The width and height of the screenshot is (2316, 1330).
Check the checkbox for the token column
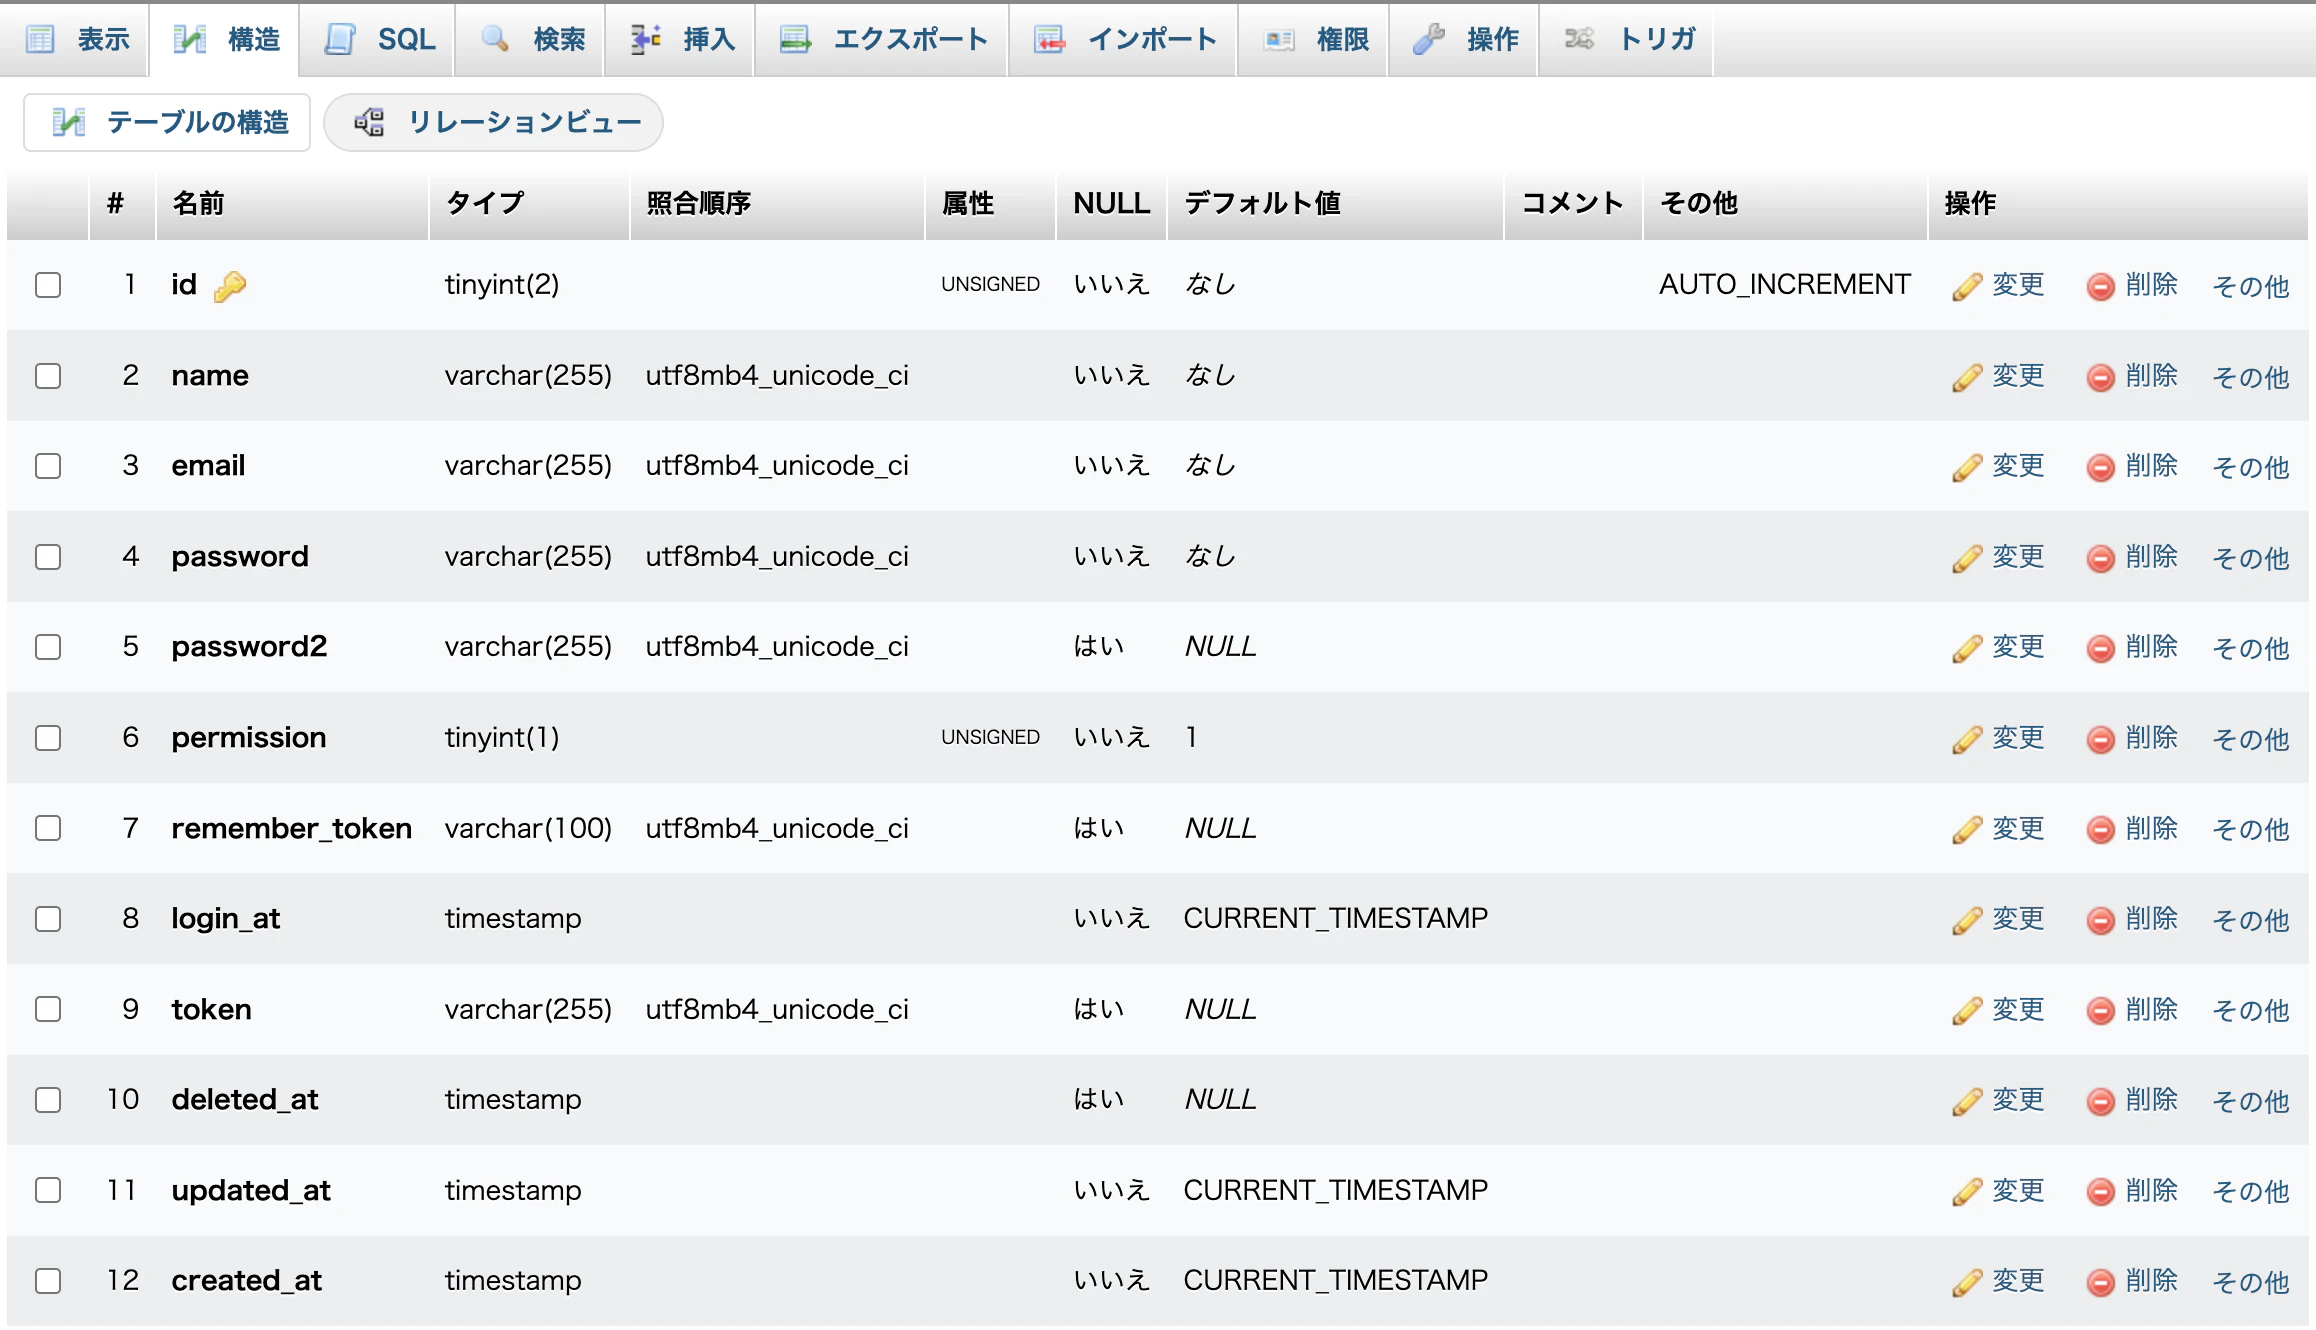[x=48, y=1009]
